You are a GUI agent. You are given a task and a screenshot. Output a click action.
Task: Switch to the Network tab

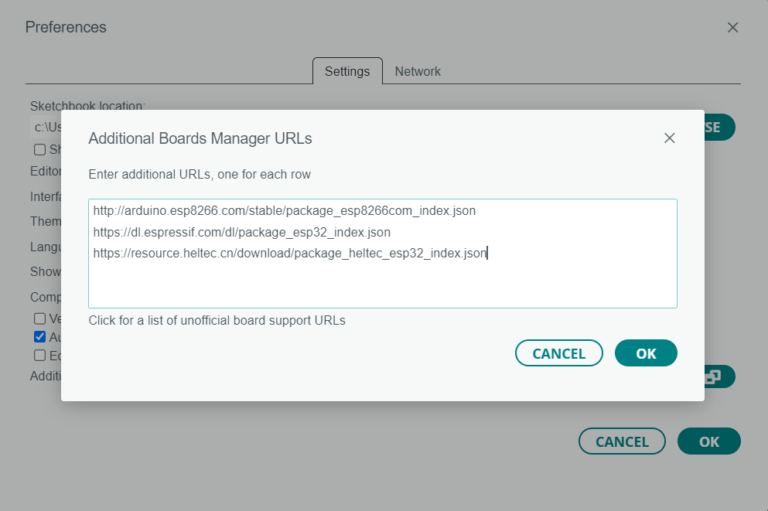click(417, 72)
